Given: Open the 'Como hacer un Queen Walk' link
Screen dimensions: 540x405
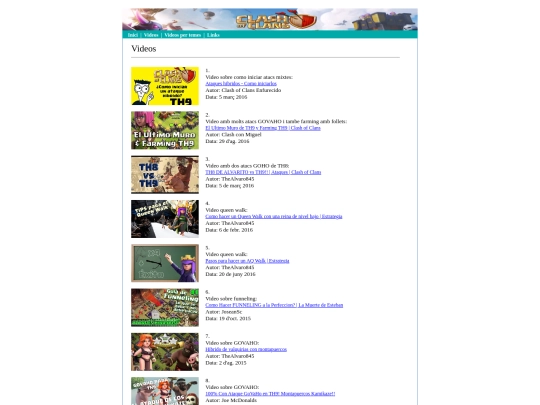Looking at the screenshot, I should point(274,216).
